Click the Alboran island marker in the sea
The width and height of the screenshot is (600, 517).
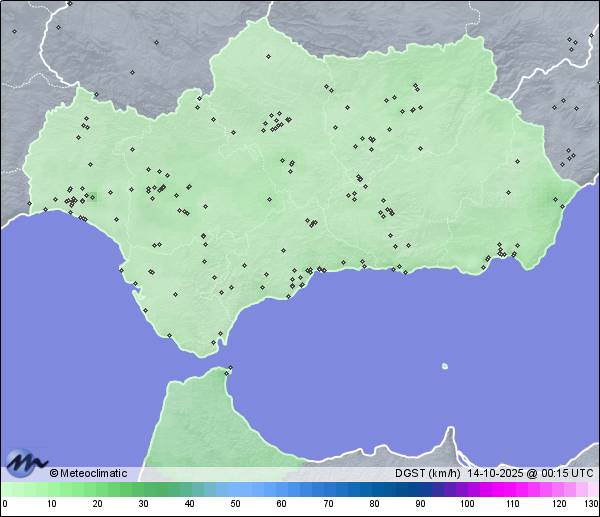pos(444,366)
